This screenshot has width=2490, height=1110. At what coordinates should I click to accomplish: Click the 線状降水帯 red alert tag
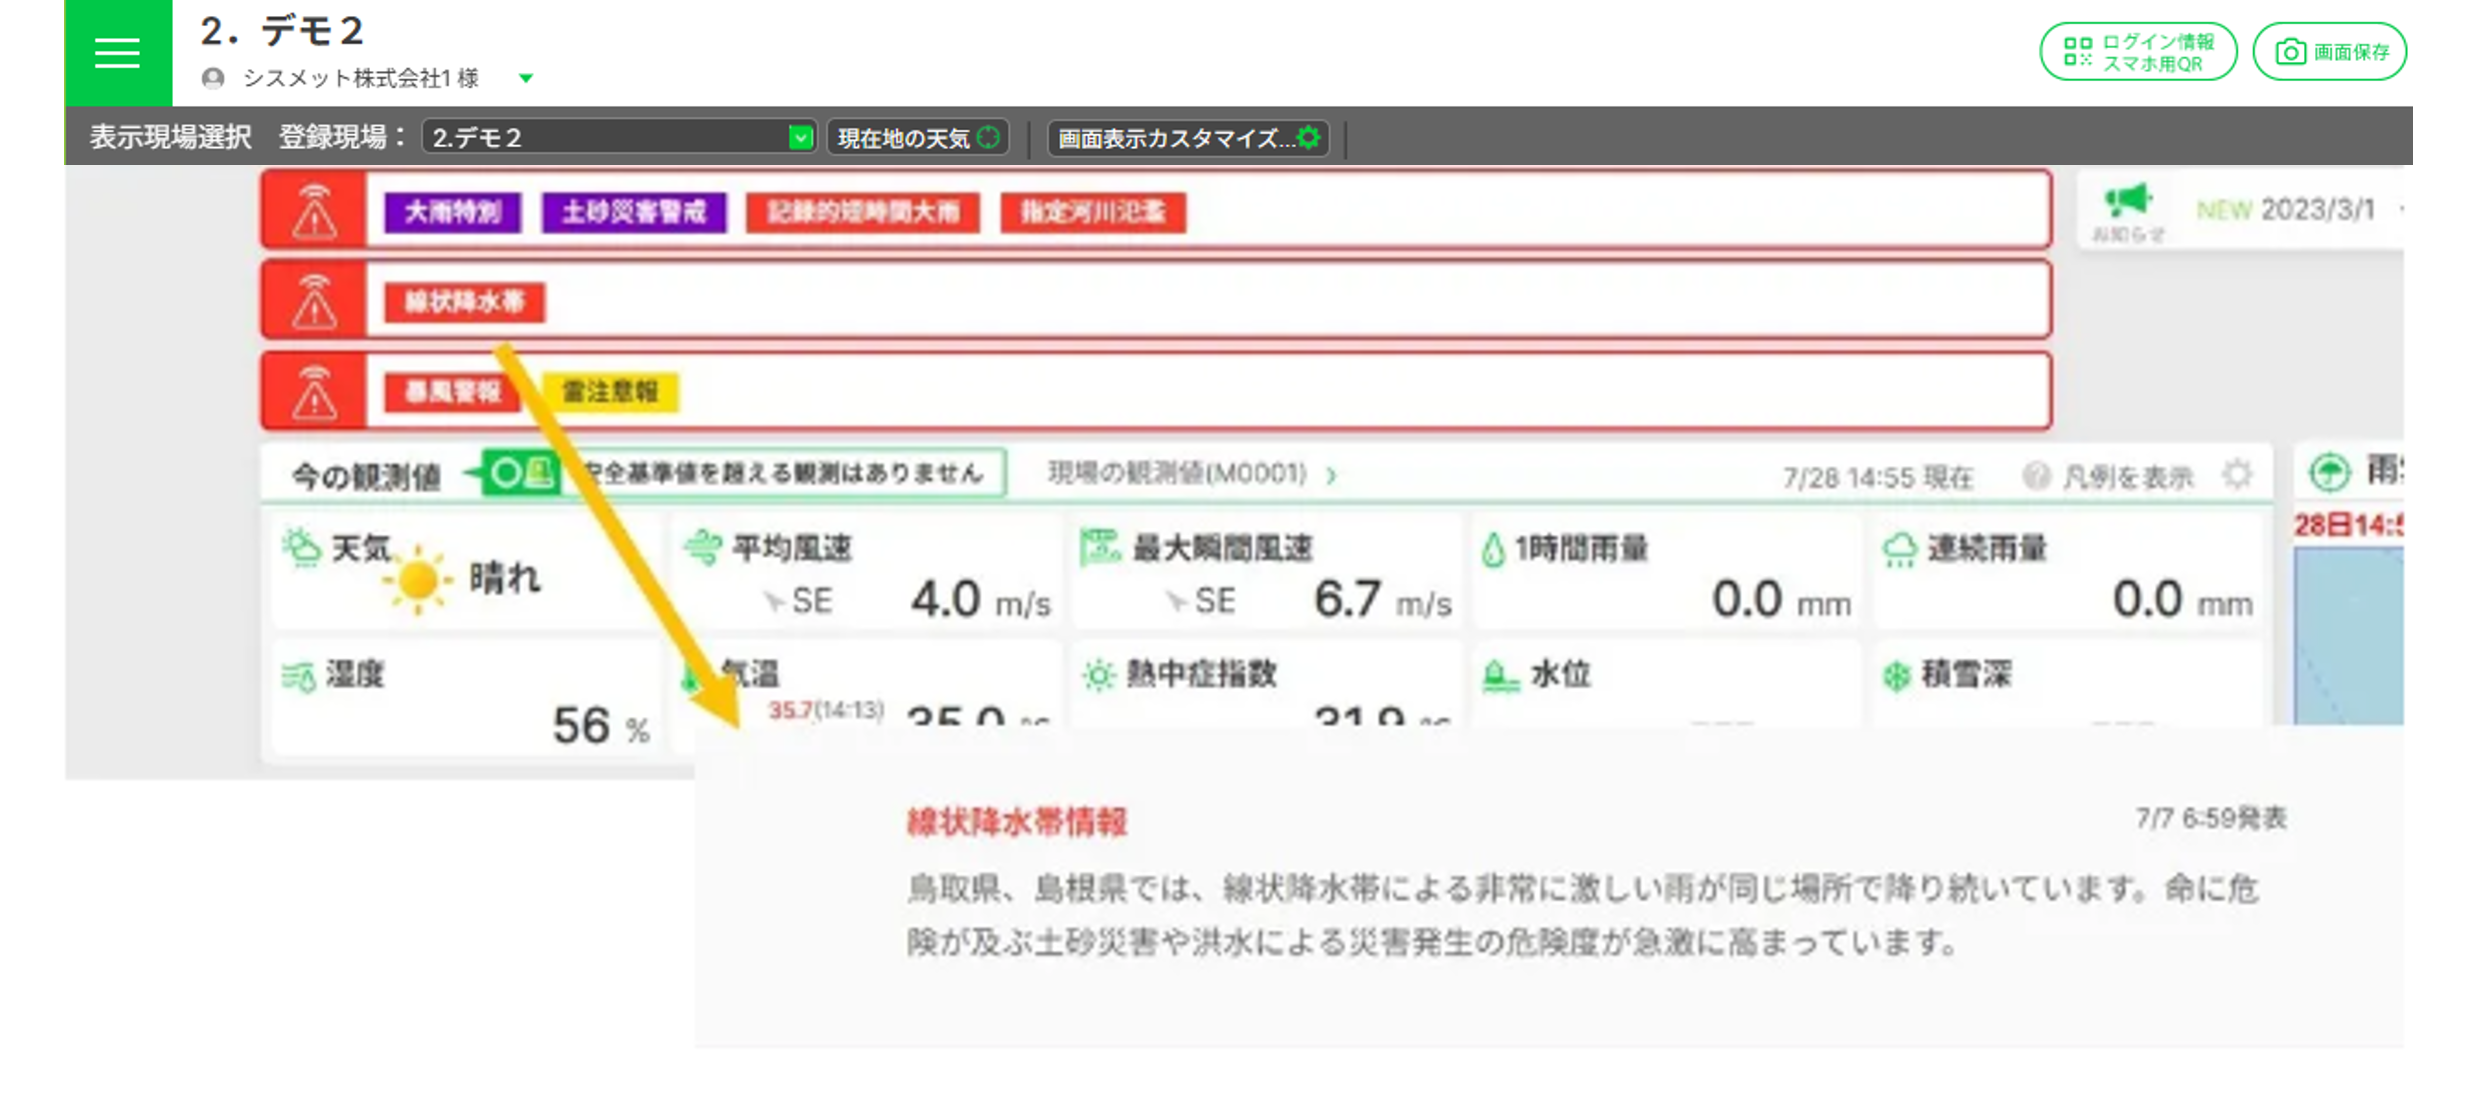(x=464, y=302)
